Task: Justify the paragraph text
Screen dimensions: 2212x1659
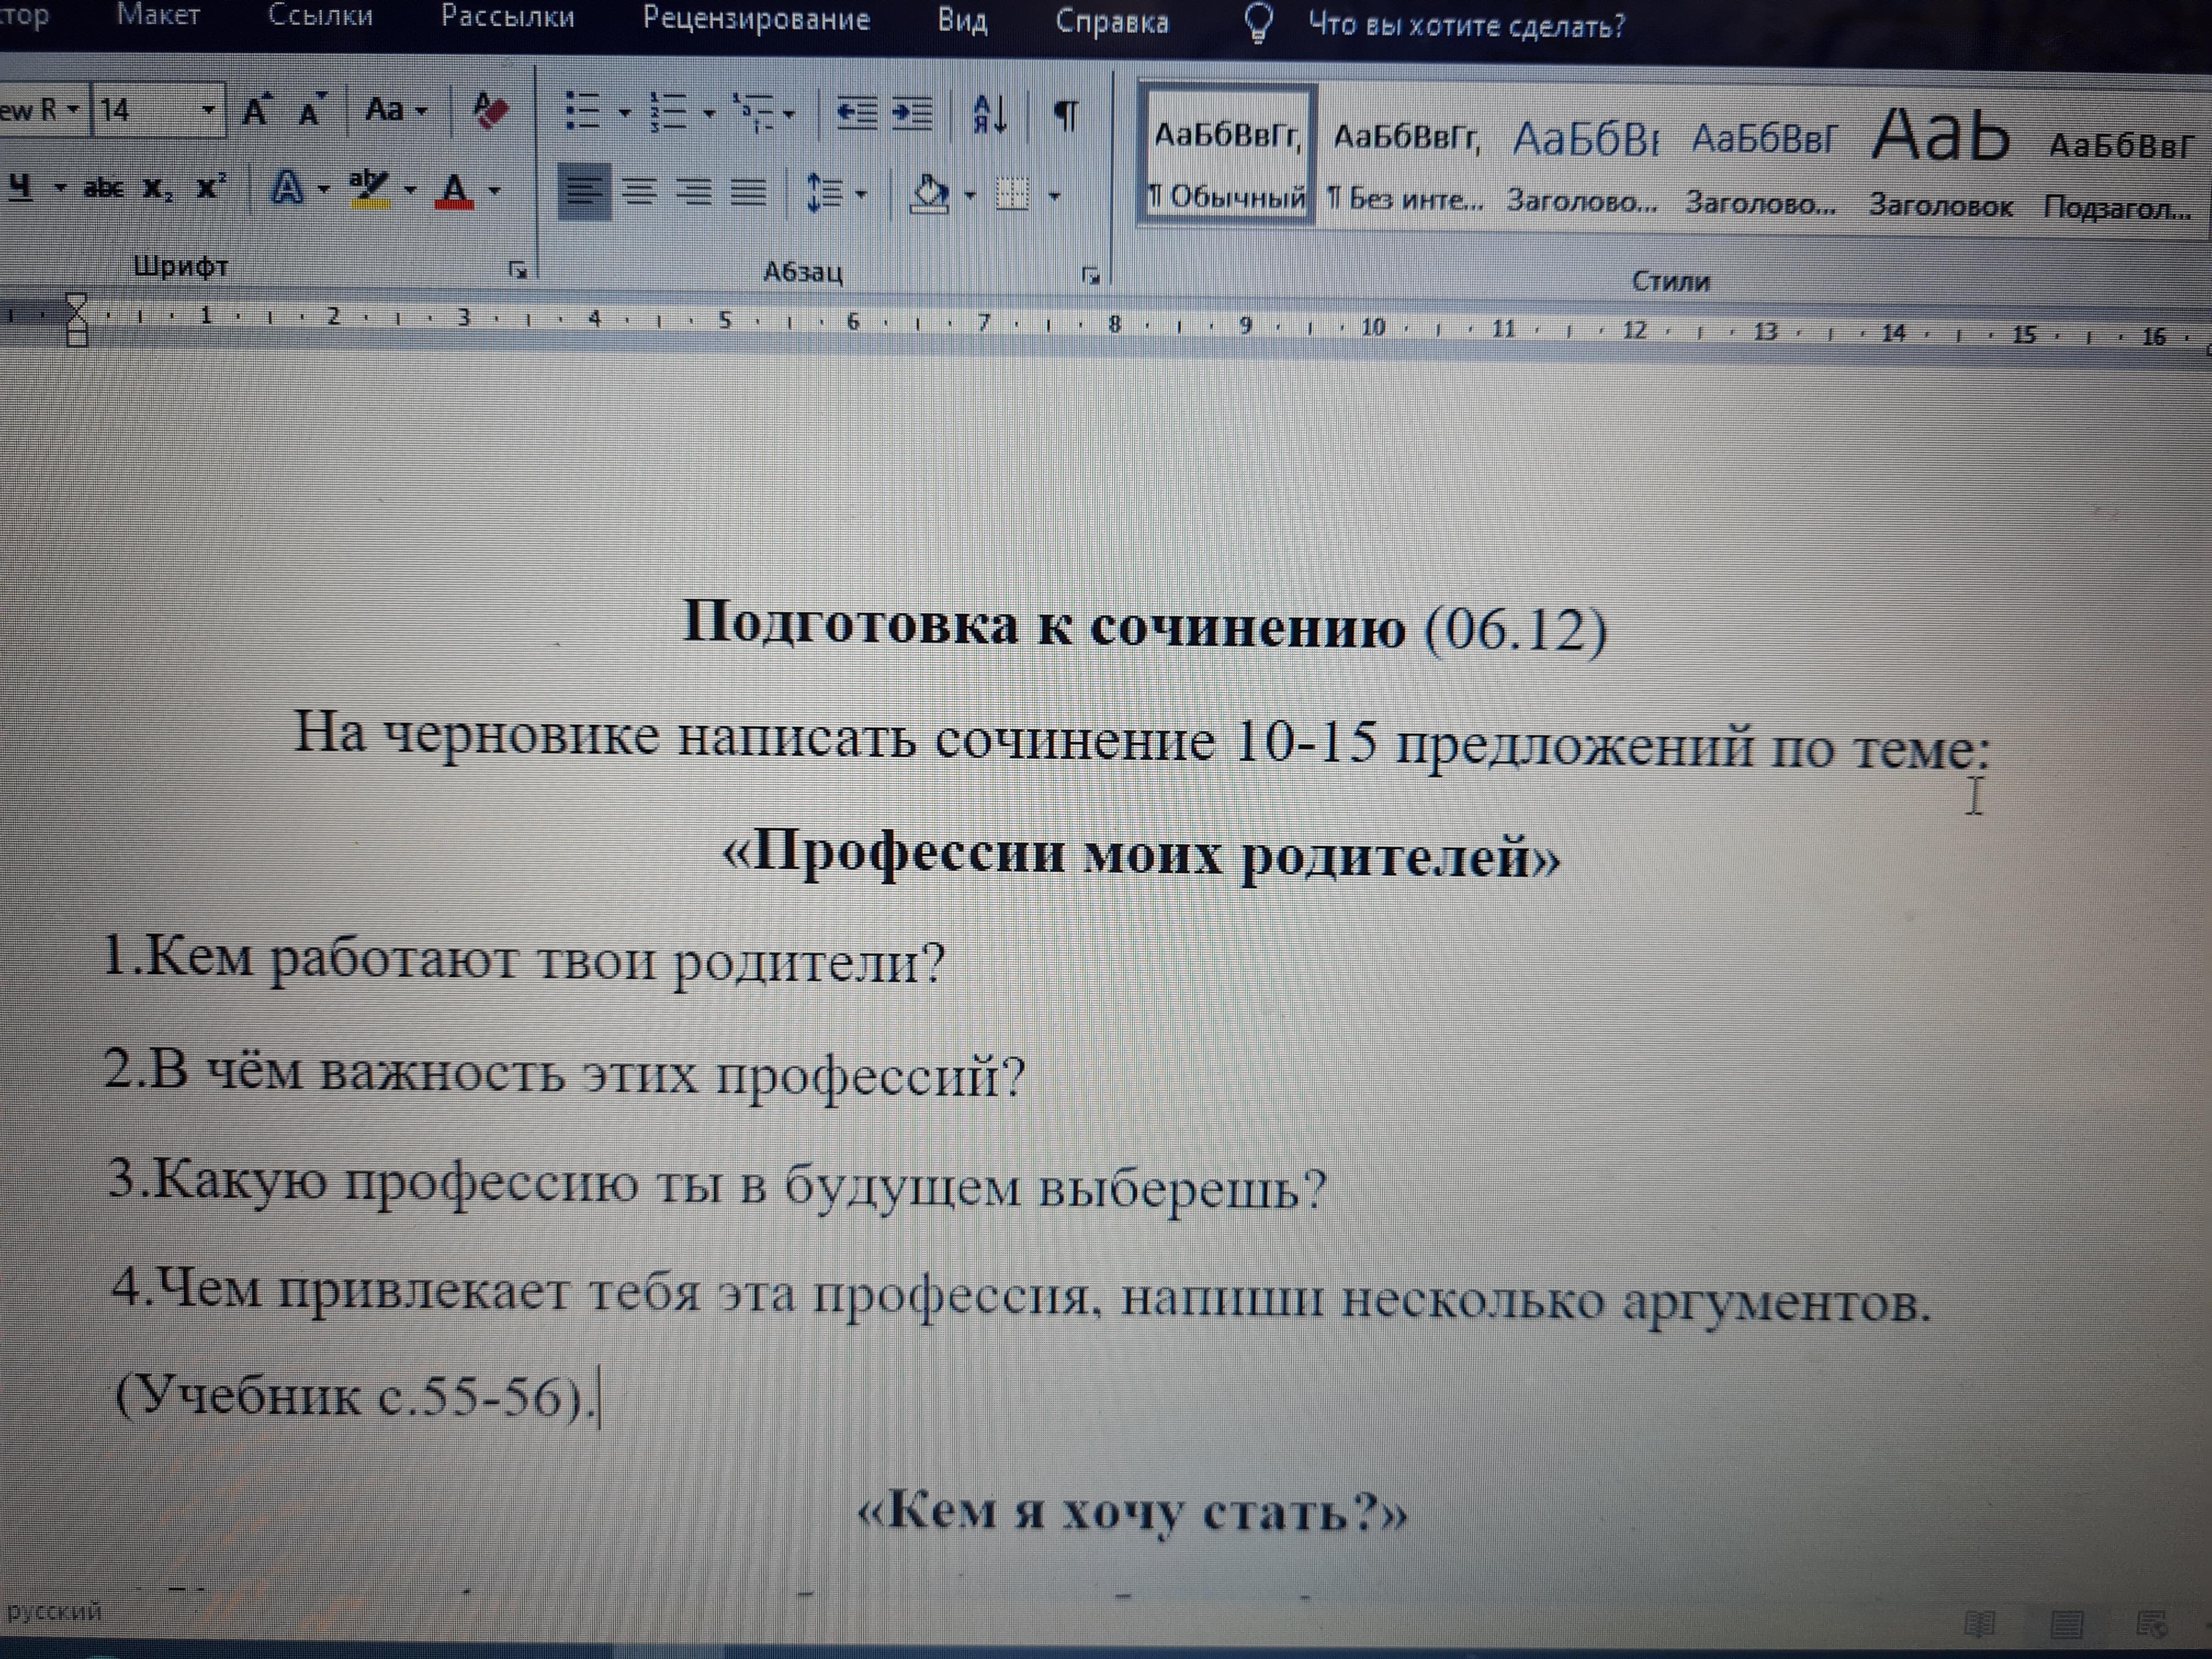Action: tap(748, 192)
